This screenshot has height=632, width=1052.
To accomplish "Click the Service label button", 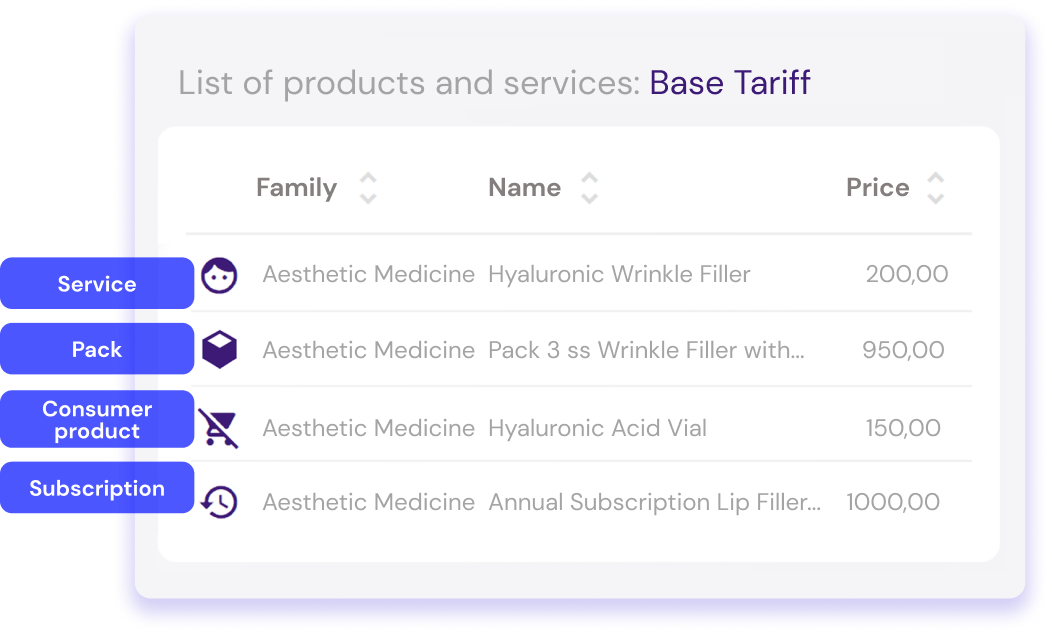I will 97,283.
